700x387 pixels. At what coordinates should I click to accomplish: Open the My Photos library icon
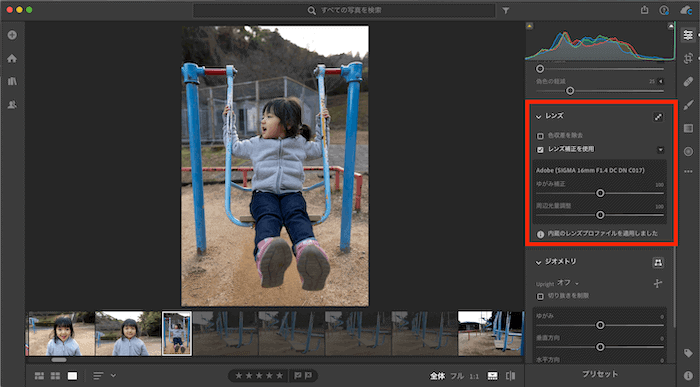[x=12, y=81]
